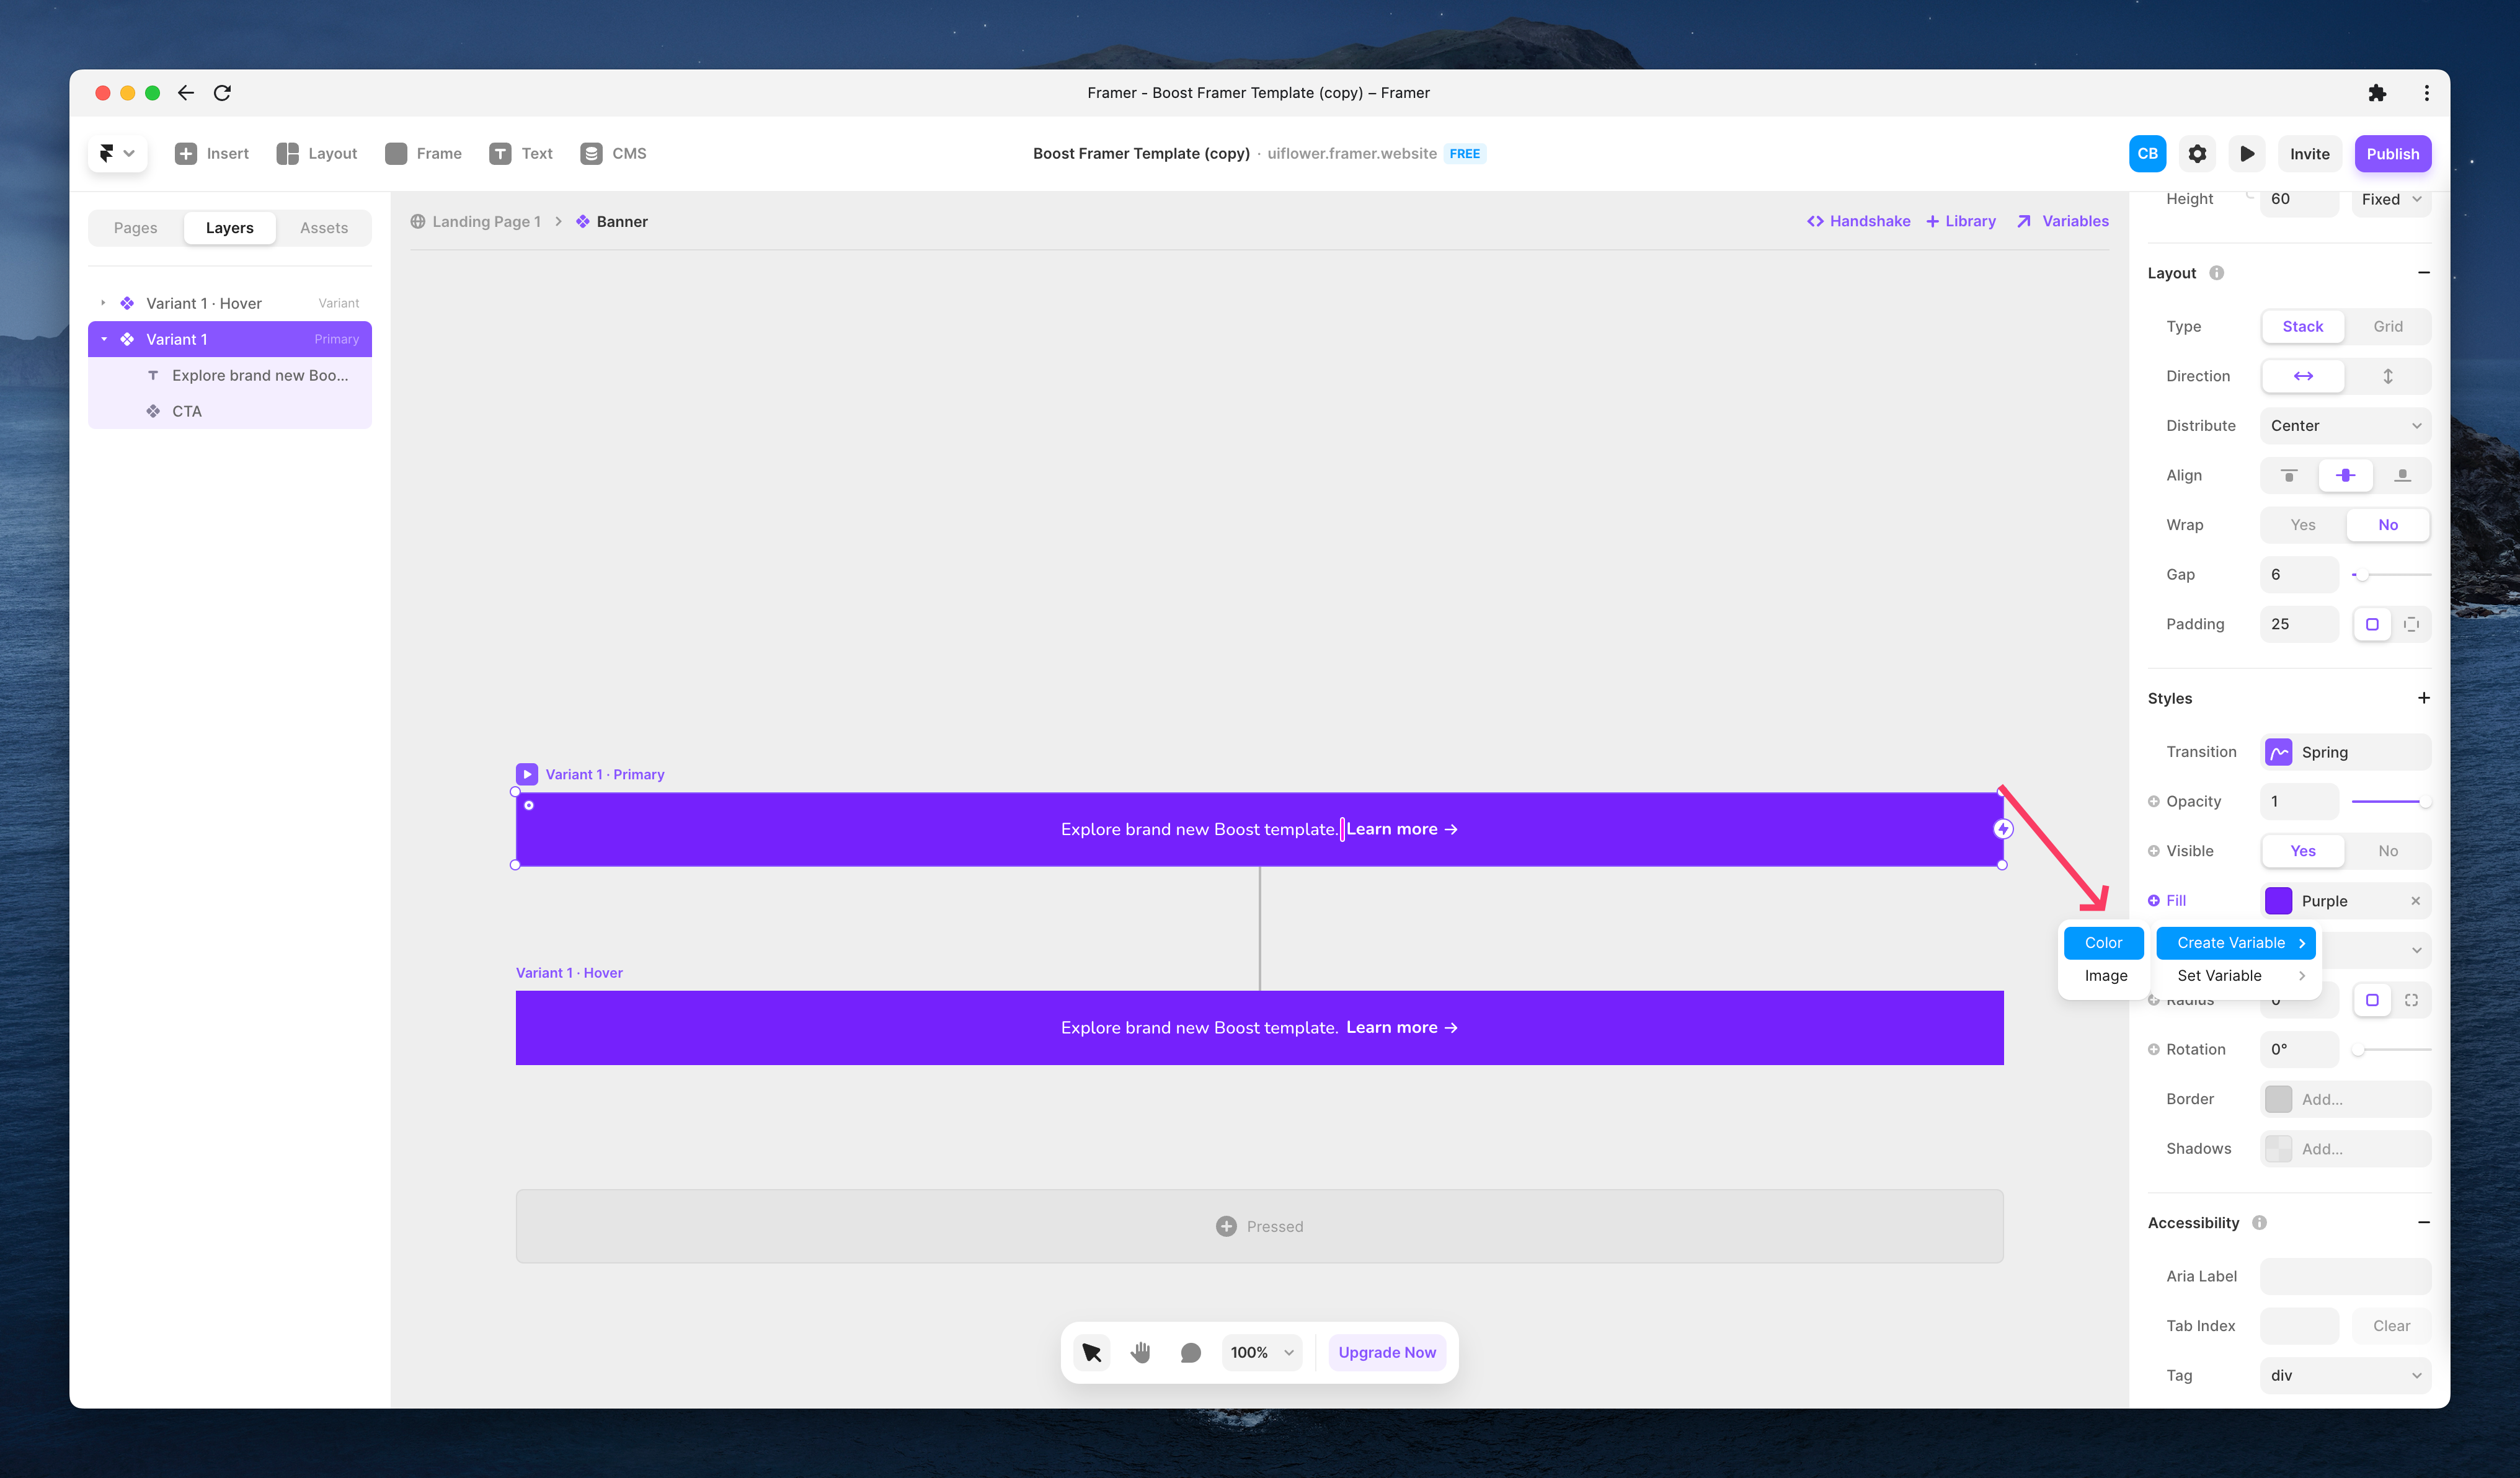Open the height Fixed dropdown
Image resolution: width=2520 pixels, height=1478 pixels.
pos(2391,199)
